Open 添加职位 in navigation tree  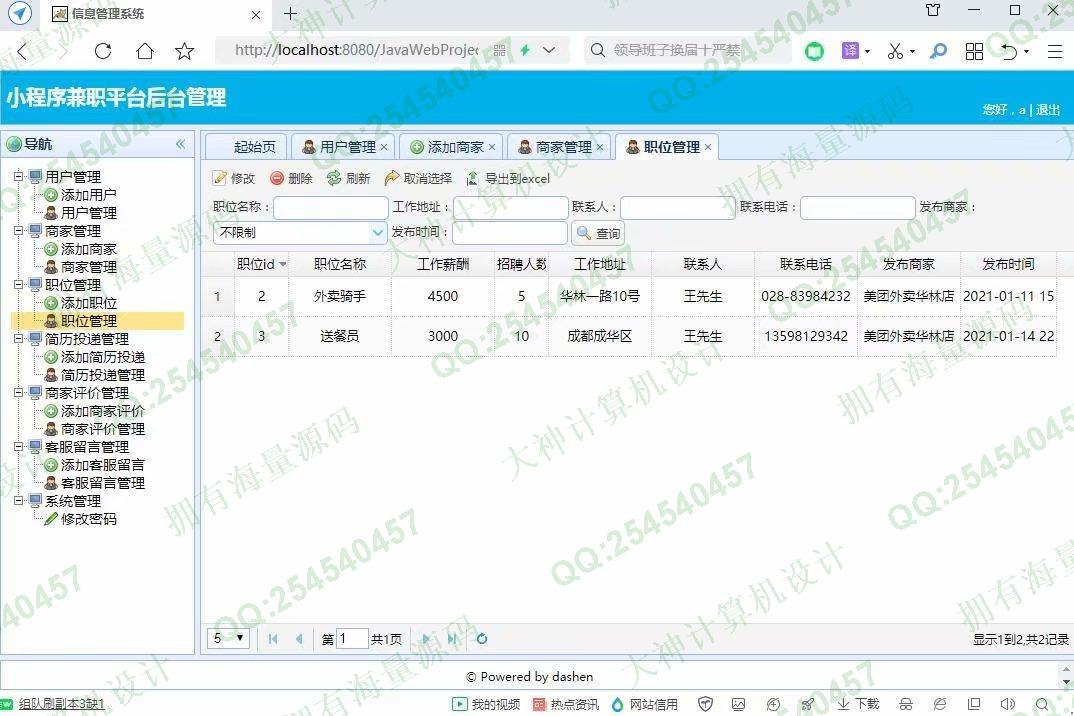[x=88, y=303]
